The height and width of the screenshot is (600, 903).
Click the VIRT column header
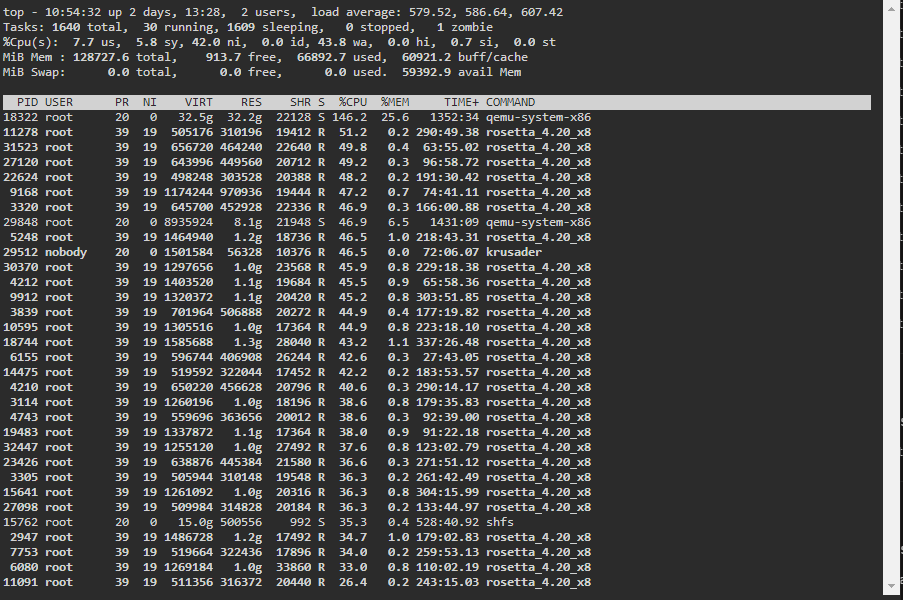(199, 102)
